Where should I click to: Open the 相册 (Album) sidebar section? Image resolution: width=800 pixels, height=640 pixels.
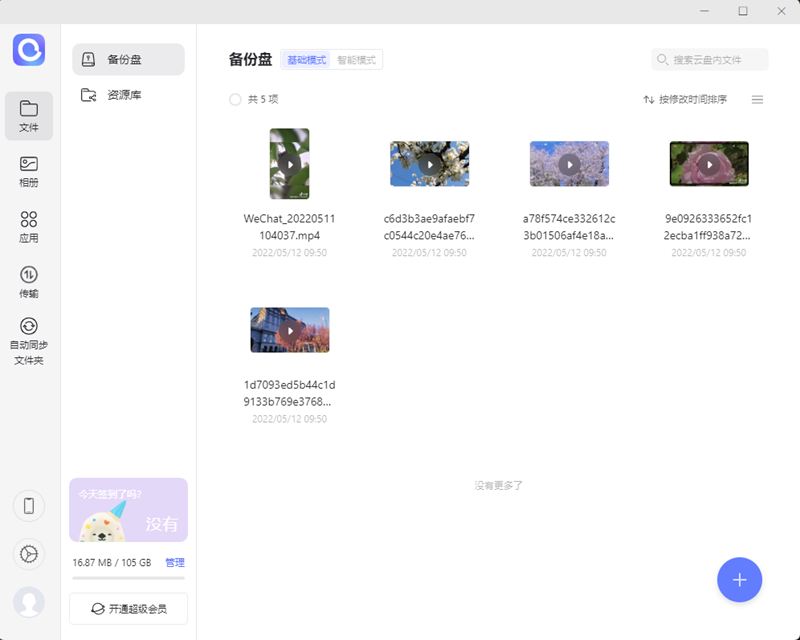(29, 171)
